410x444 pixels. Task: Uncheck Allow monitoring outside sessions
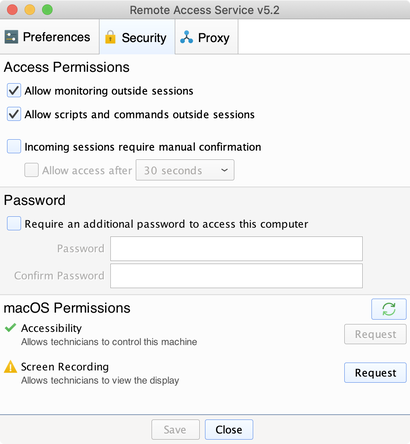(x=14, y=90)
